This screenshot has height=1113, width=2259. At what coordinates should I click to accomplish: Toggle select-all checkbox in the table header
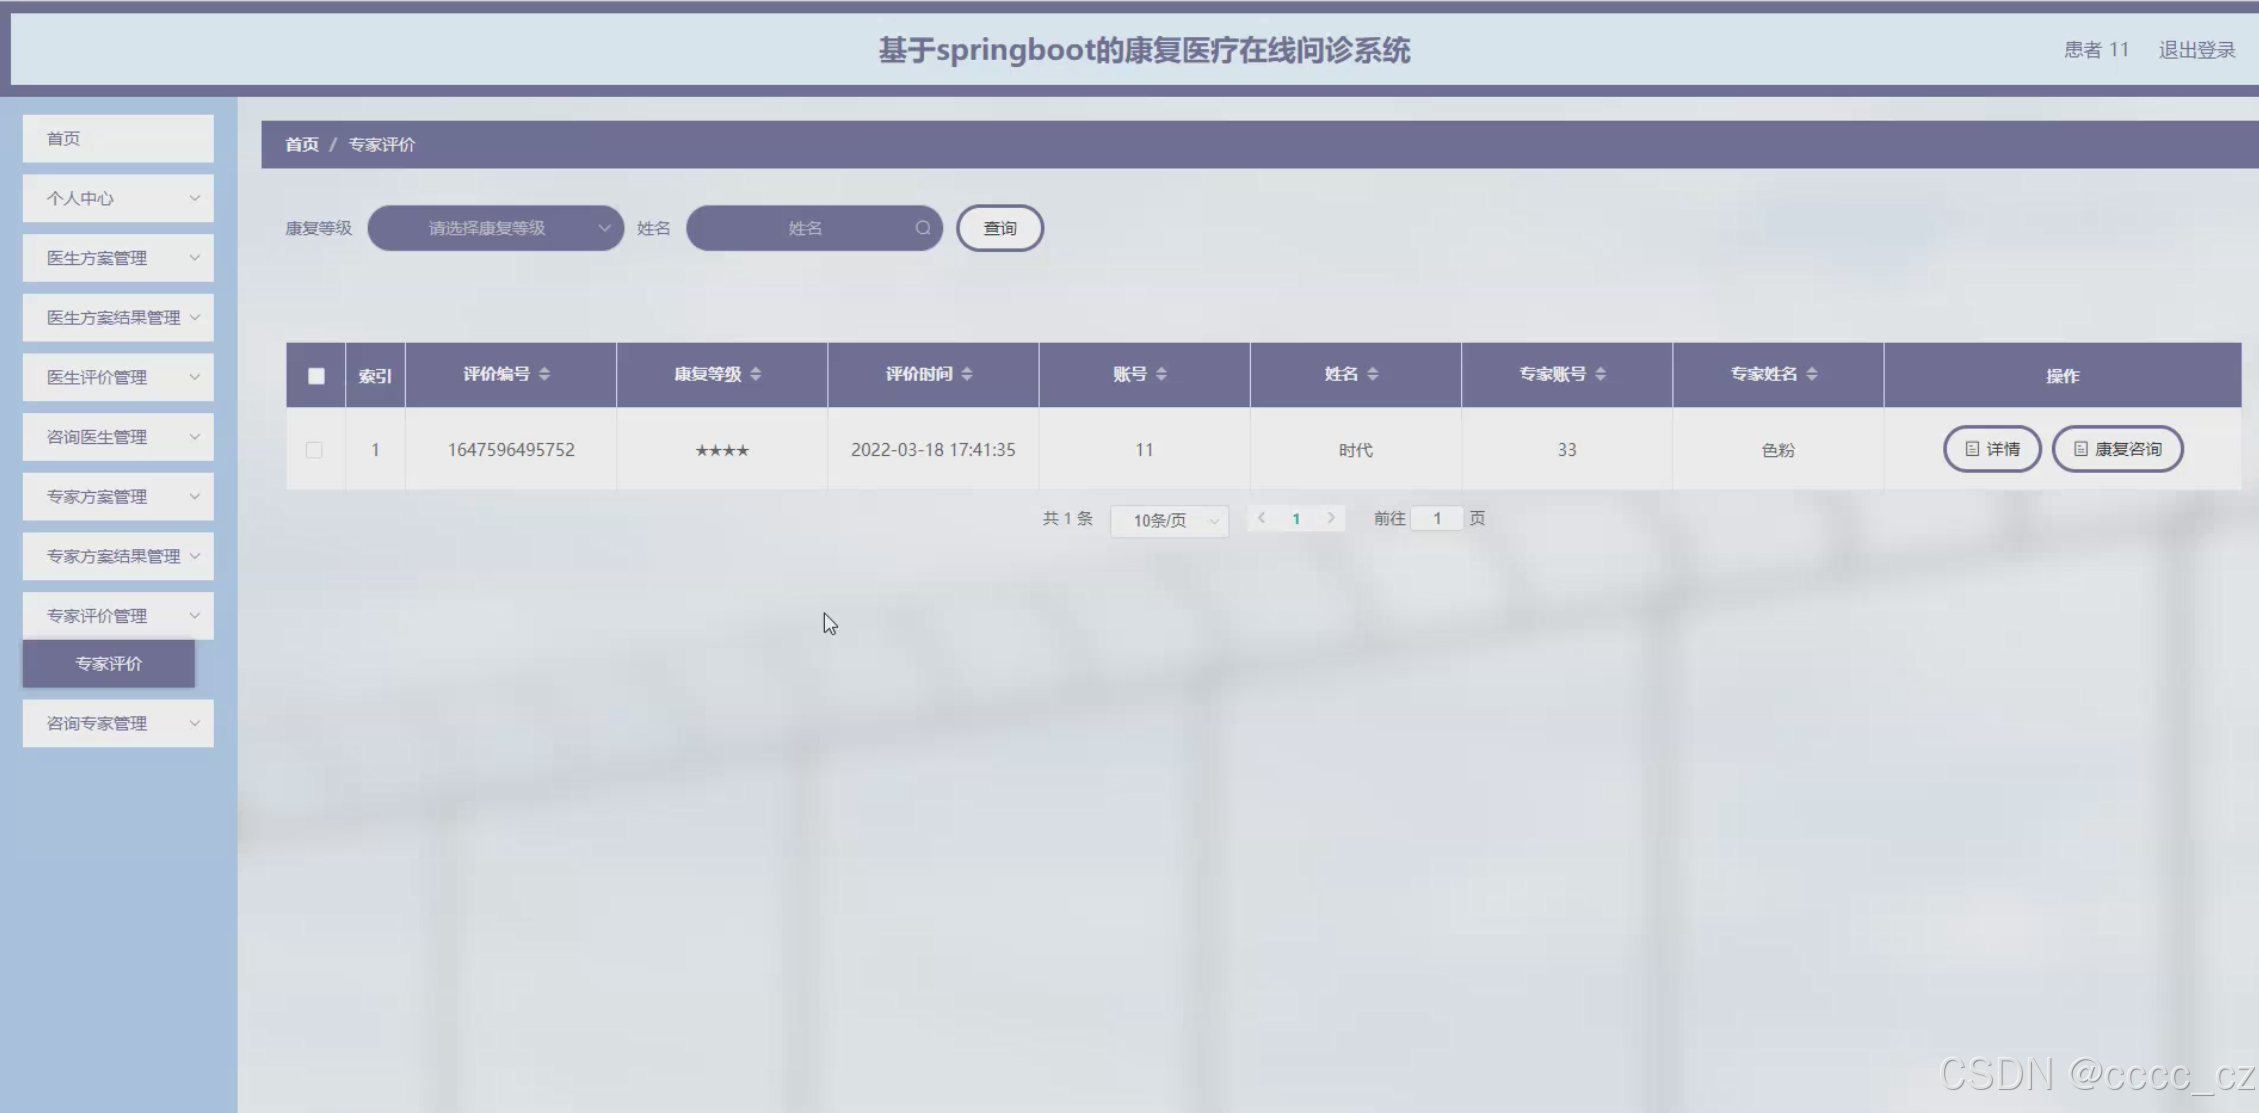[316, 376]
